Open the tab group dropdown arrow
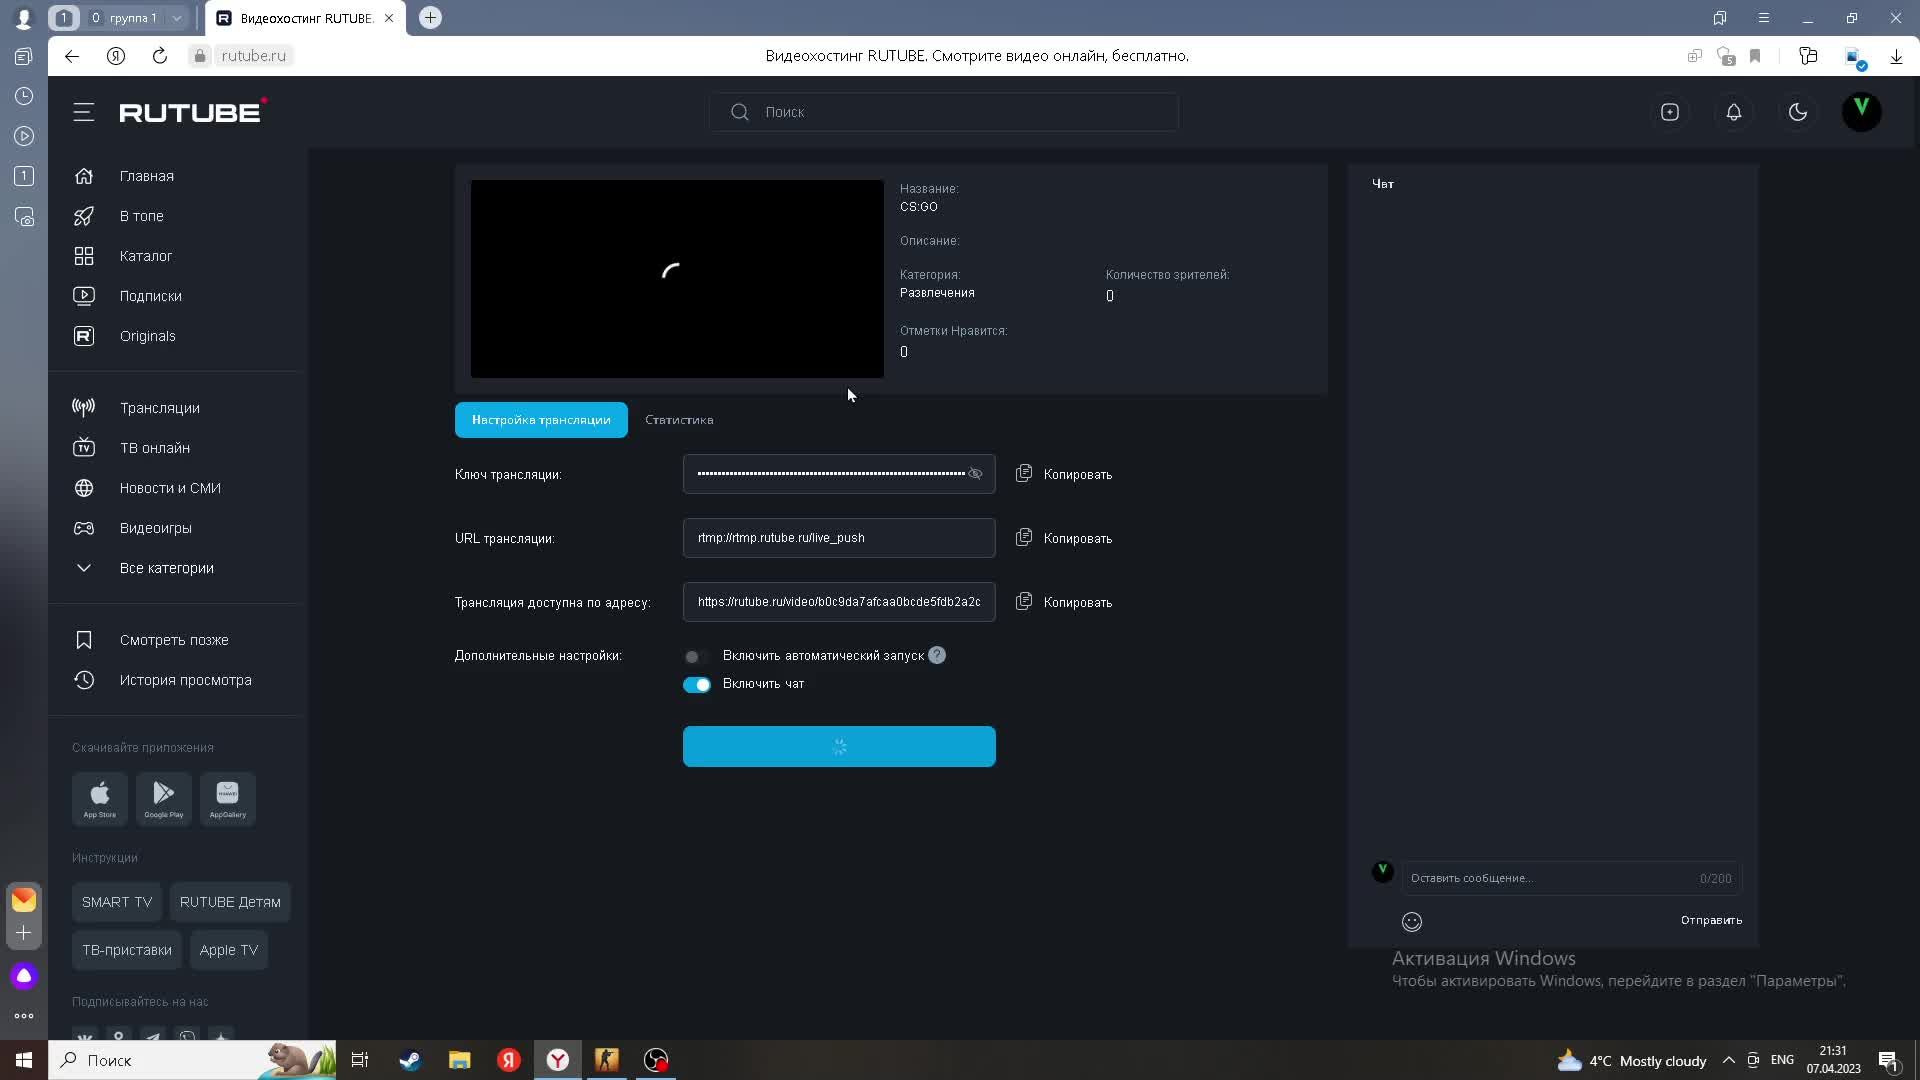The height and width of the screenshot is (1080, 1920). click(176, 18)
